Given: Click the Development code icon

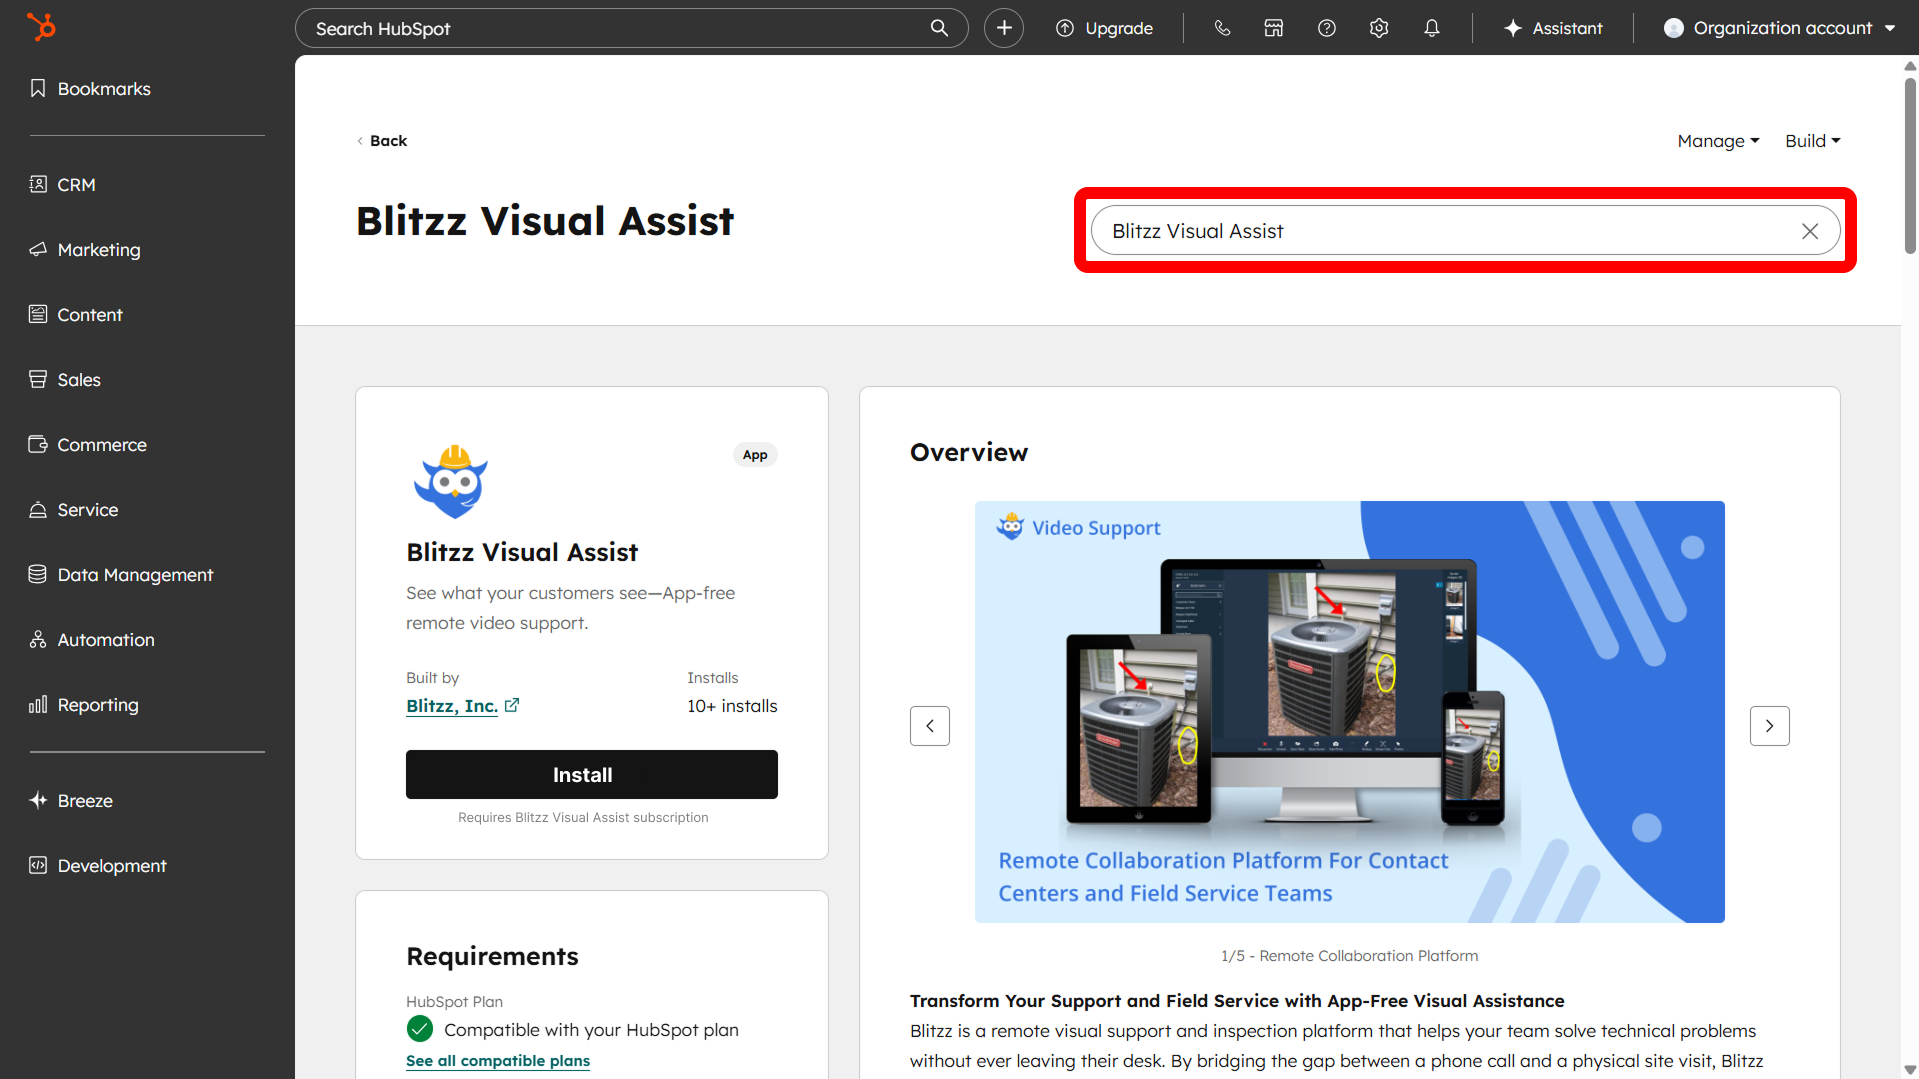Looking at the screenshot, I should click(x=38, y=866).
